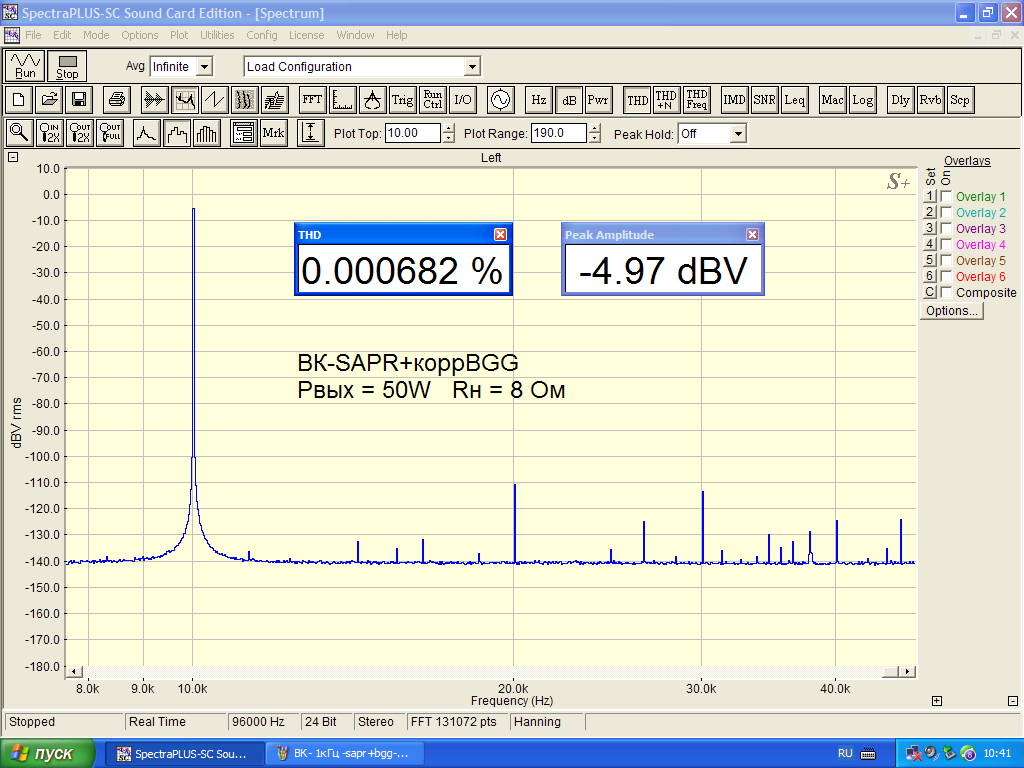Viewport: 1024px width, 768px height.
Task: Enable Overlay 1 checkbox
Action: [946, 197]
